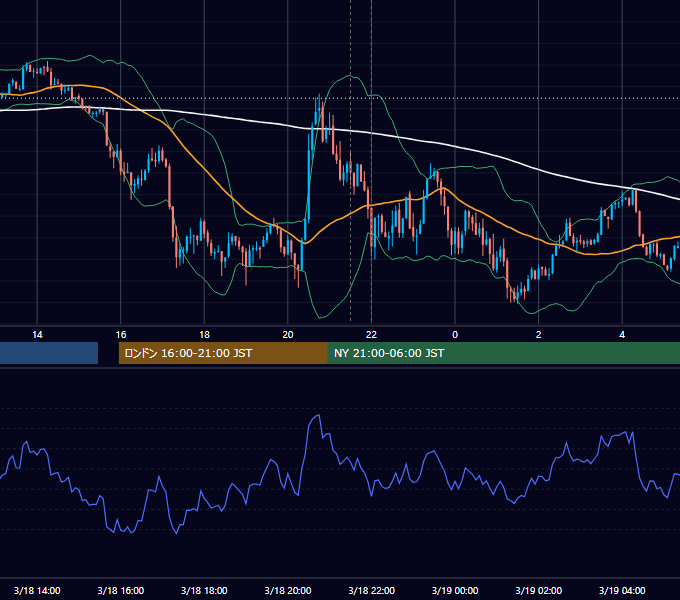
Task: Click hour label 2 on price chart axis
Action: click(539, 335)
